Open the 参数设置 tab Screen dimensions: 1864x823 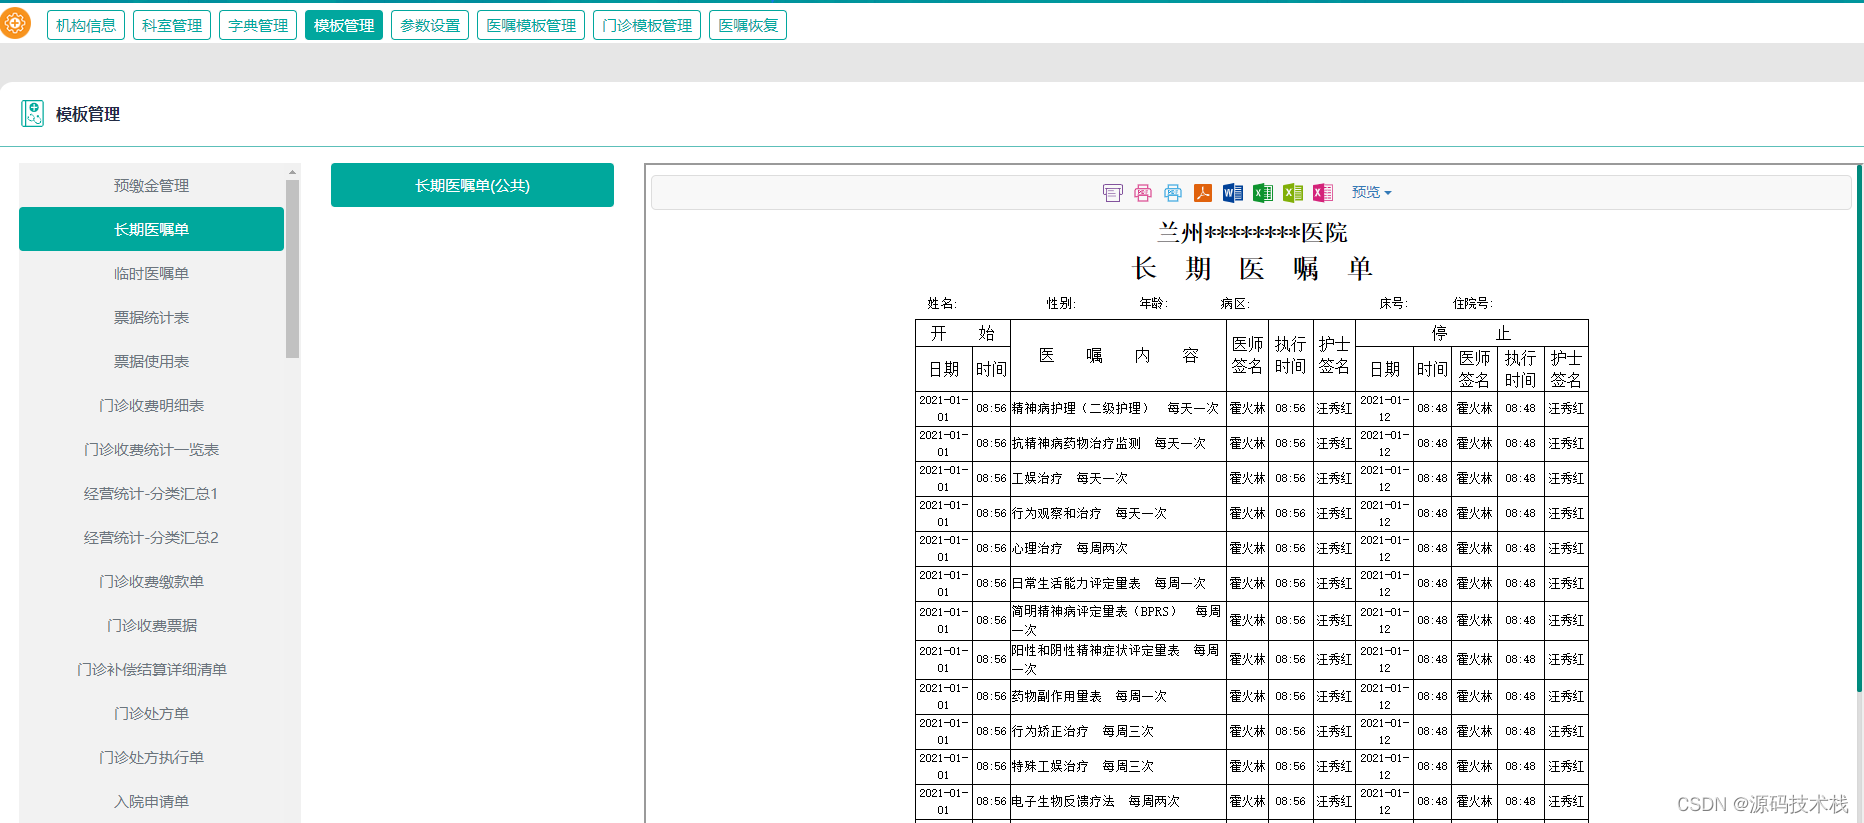click(430, 25)
